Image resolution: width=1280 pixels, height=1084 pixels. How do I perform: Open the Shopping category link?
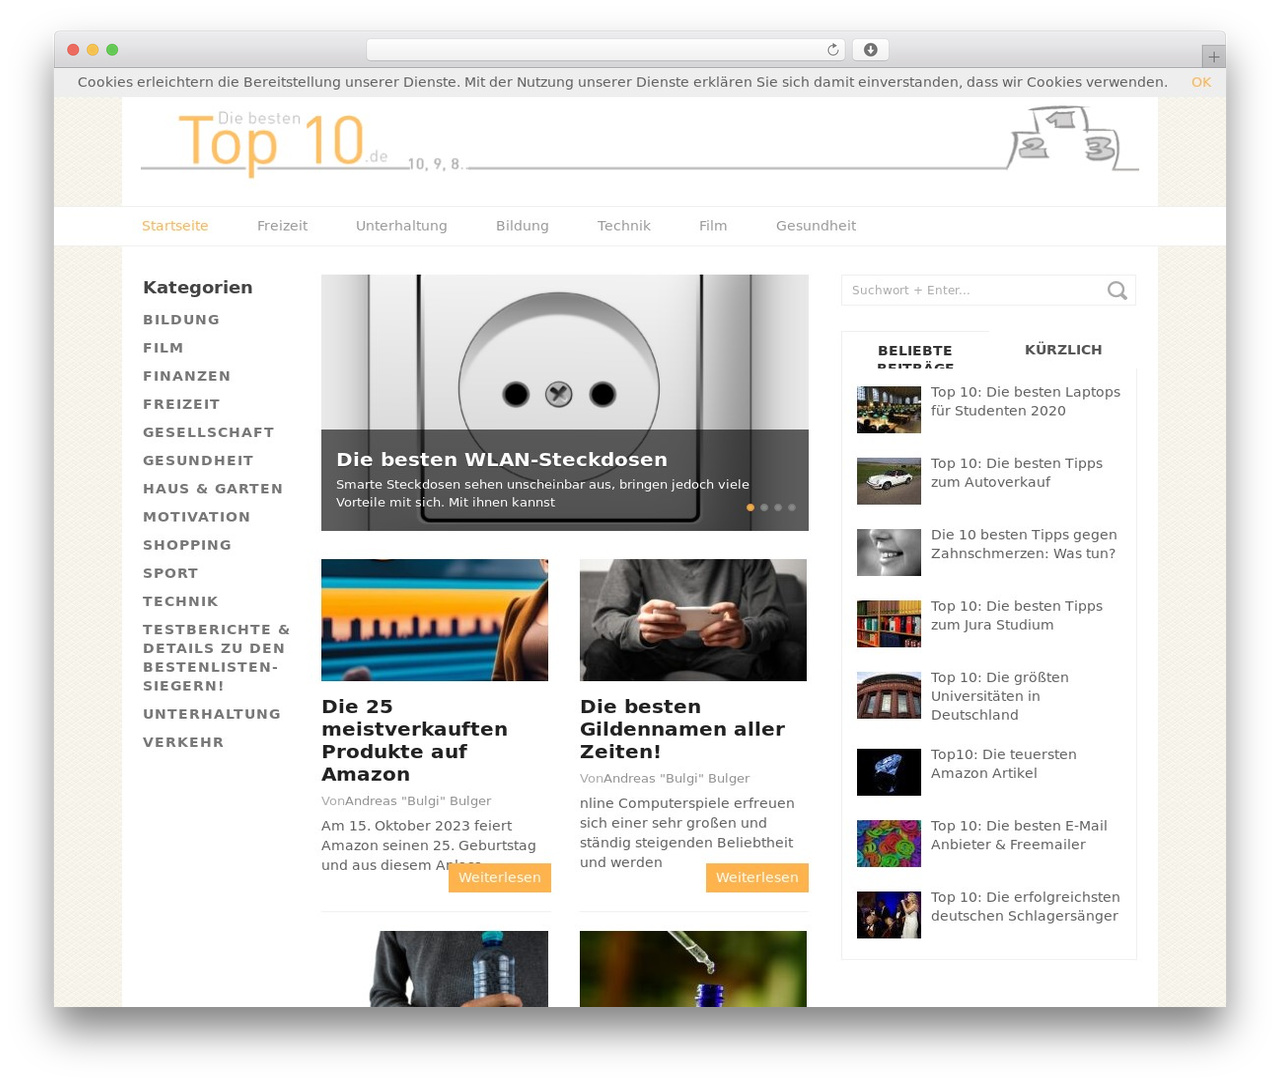(187, 545)
